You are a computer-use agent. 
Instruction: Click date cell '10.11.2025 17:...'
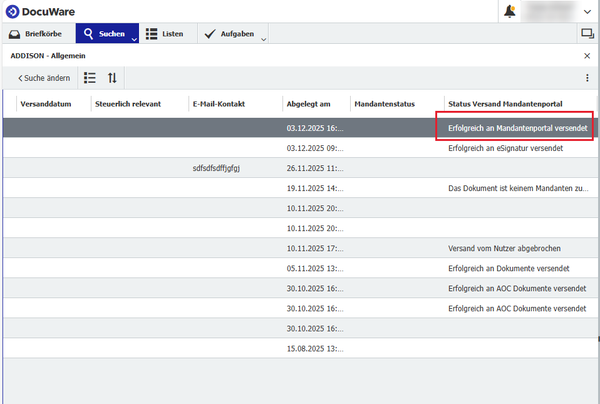[x=315, y=248]
